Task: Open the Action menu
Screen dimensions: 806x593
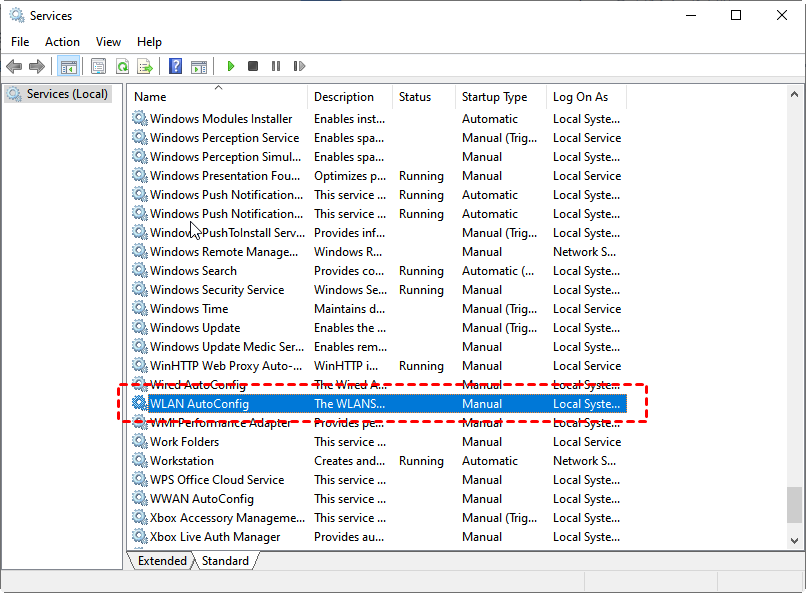Action: click(62, 42)
